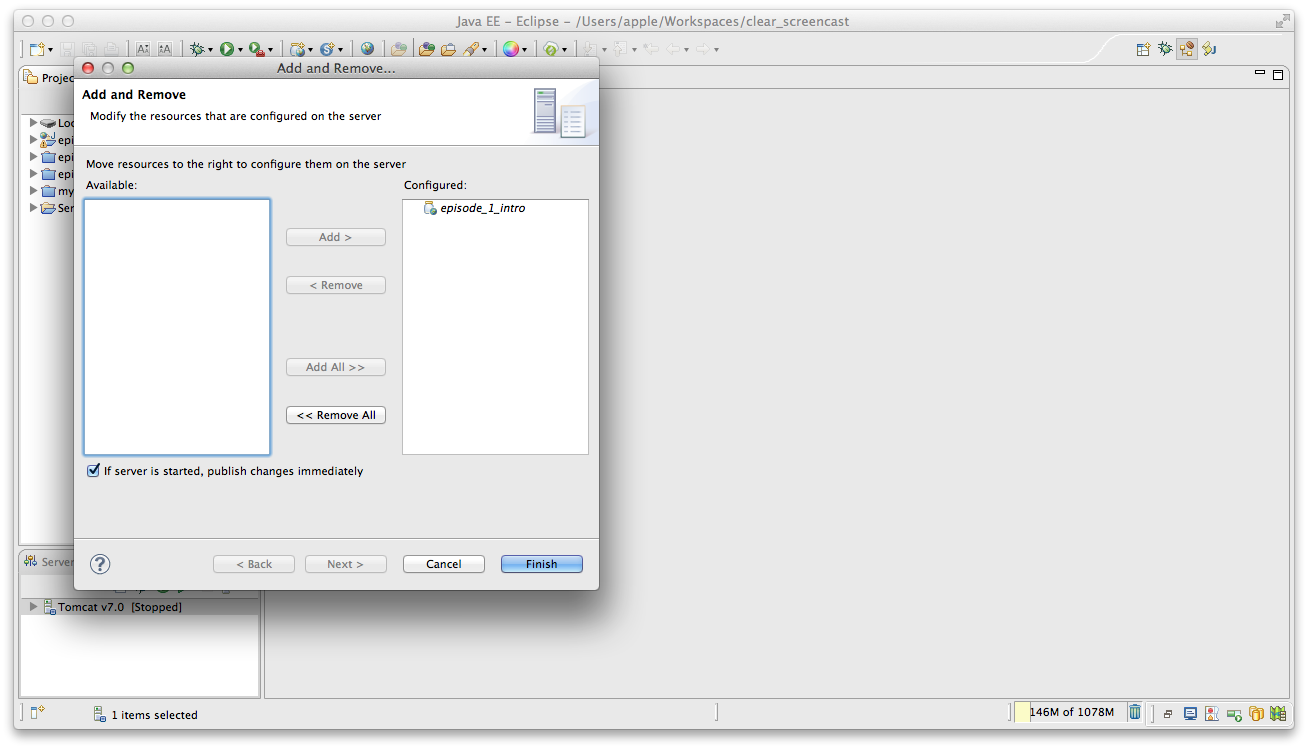Click the Remove All button
Screen dimensions: 1308x749
coord(336,415)
